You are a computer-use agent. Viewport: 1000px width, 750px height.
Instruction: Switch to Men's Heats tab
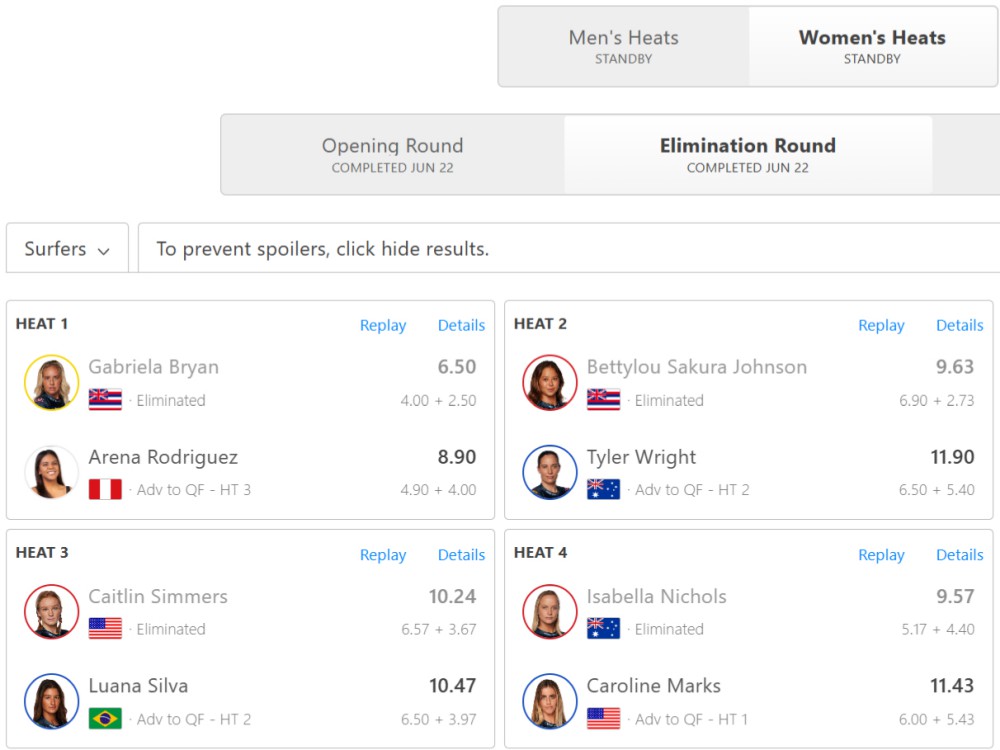click(623, 47)
